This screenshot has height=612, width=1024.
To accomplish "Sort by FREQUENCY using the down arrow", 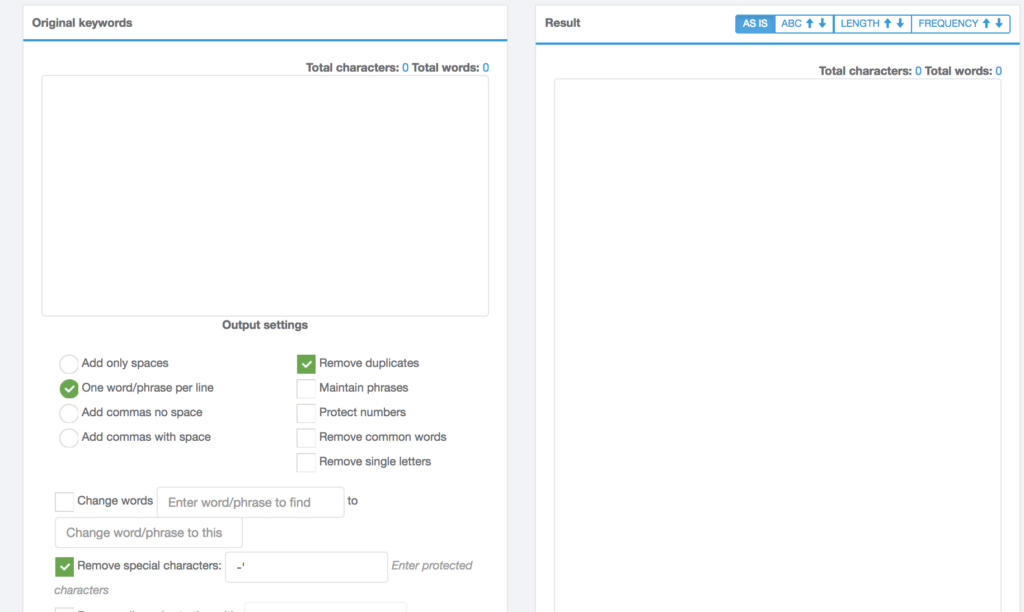I will pos(999,24).
